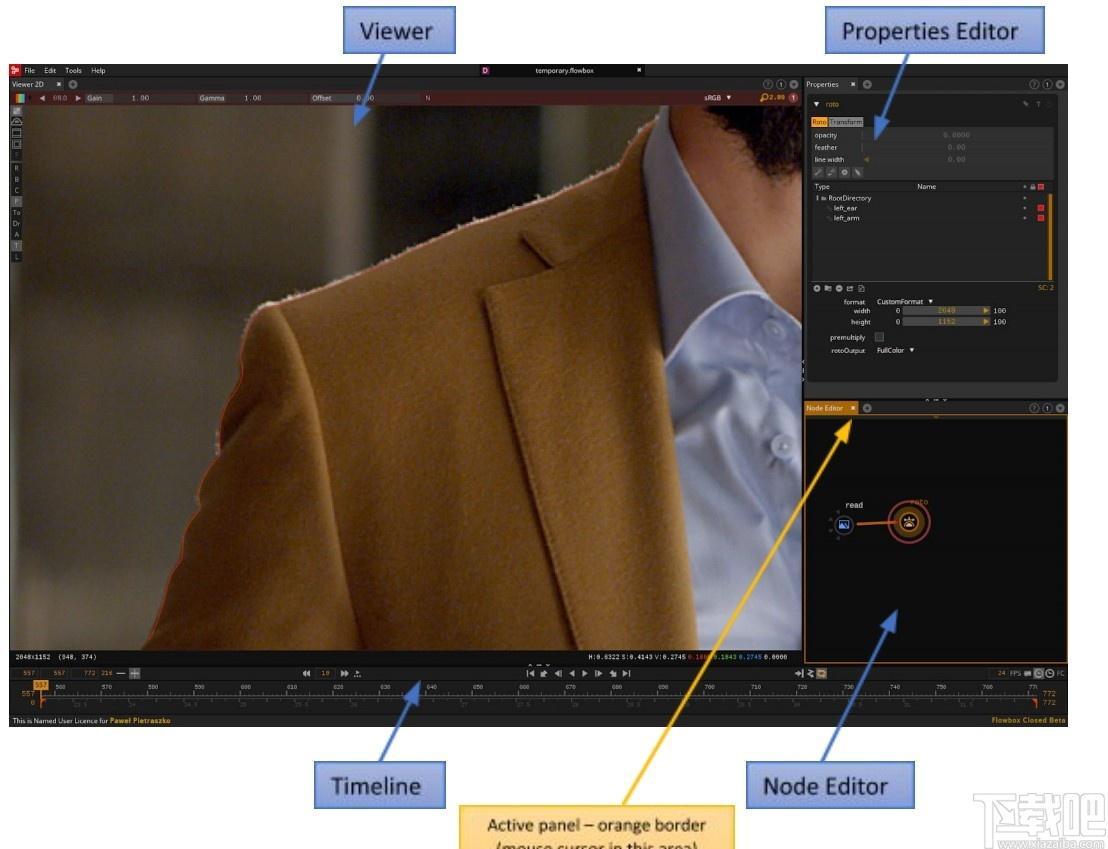
Task: Click the Flowbox logo icon
Action: pos(15,70)
